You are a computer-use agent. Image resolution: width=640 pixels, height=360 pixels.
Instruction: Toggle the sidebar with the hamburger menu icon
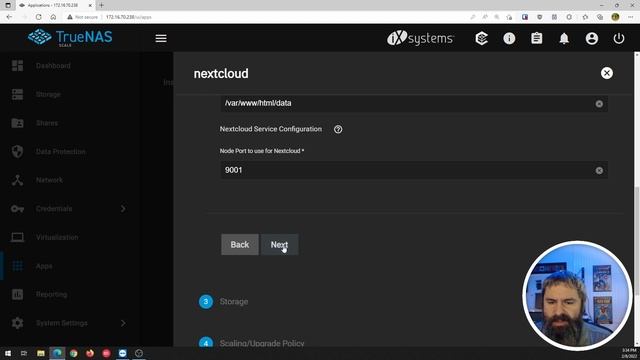pyautogui.click(x=161, y=38)
